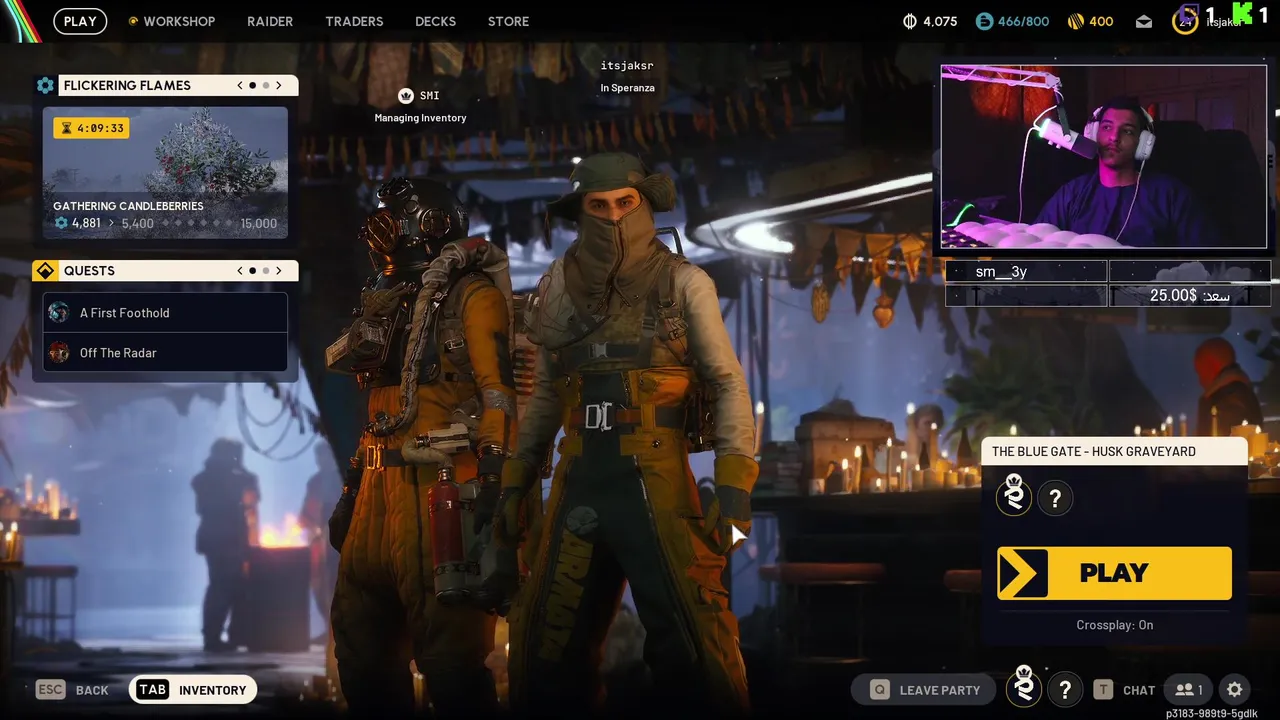The height and width of the screenshot is (720, 1280).
Task: Click the Leave Party button
Action: coord(924,690)
